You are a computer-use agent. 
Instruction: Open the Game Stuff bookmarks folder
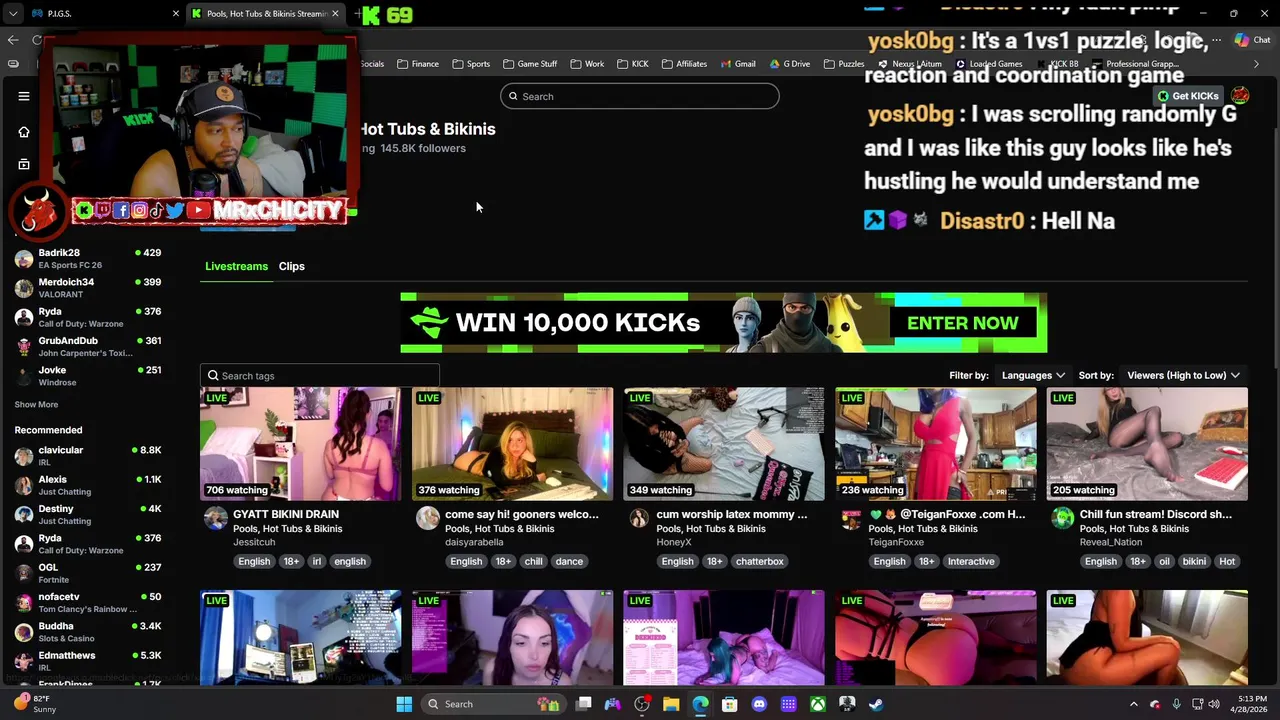pos(530,64)
